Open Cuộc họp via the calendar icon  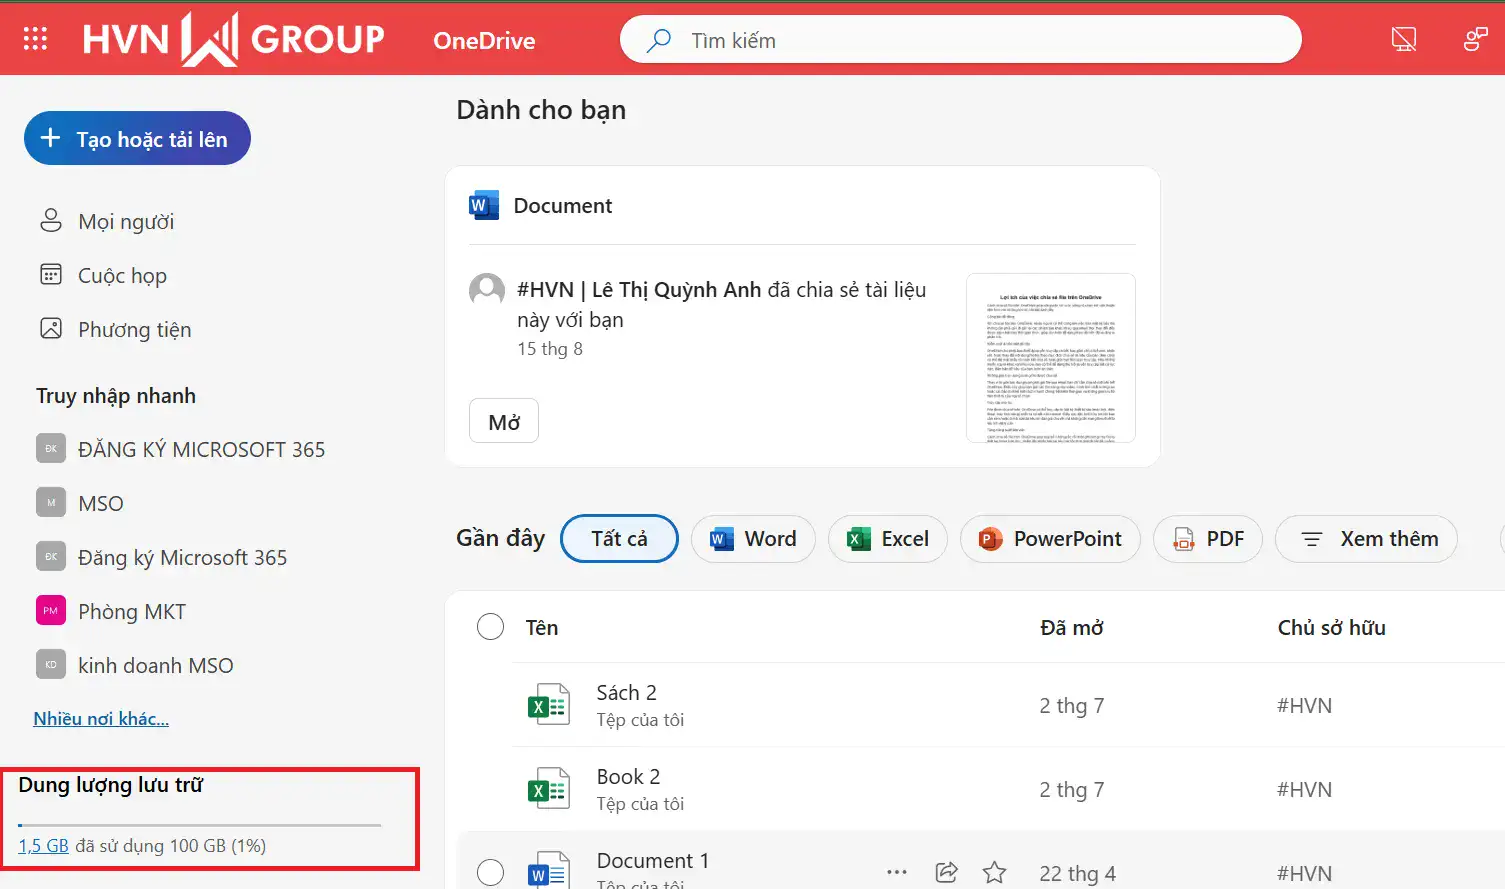click(x=51, y=274)
